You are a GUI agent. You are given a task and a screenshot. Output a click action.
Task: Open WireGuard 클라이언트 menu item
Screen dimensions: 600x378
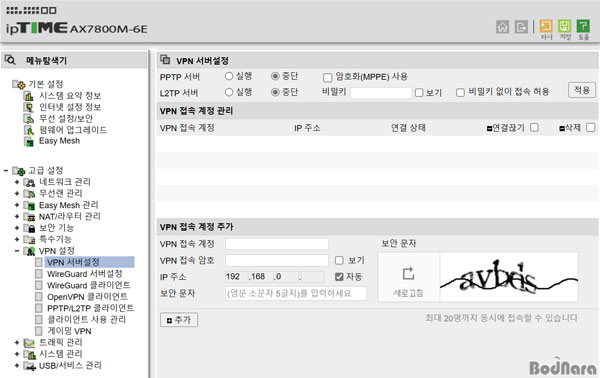(89, 285)
